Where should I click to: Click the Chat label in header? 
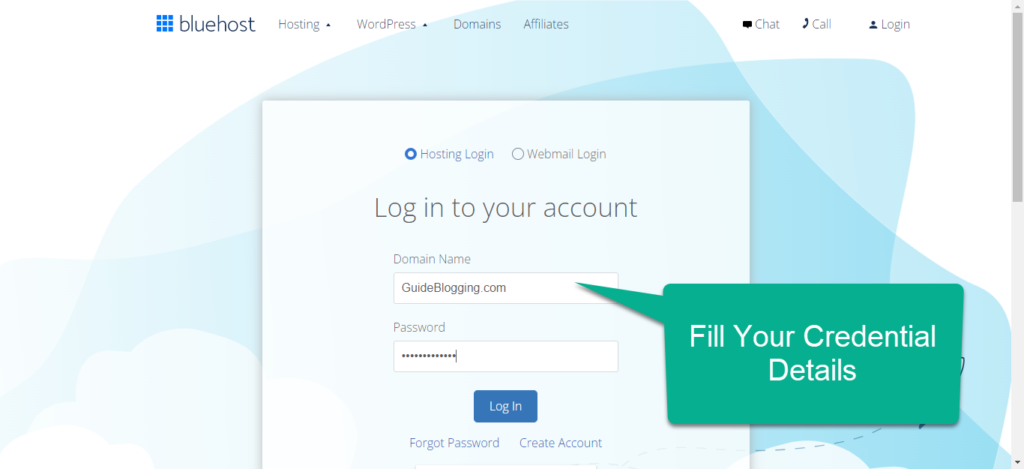767,24
